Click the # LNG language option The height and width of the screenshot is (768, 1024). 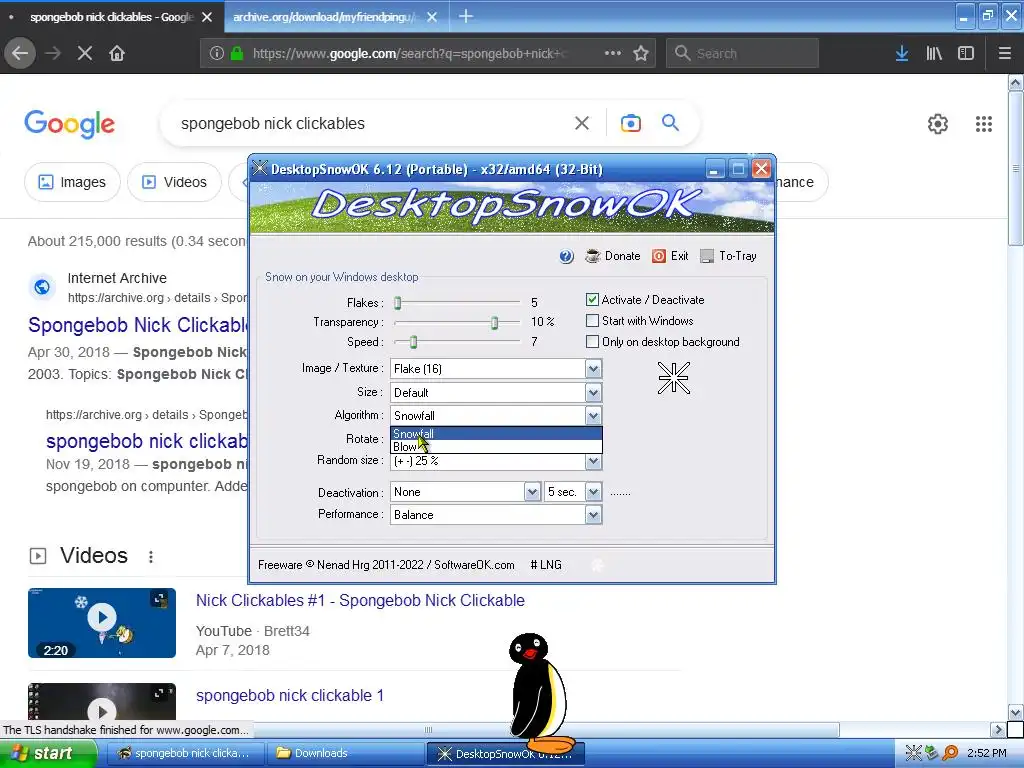(x=546, y=565)
